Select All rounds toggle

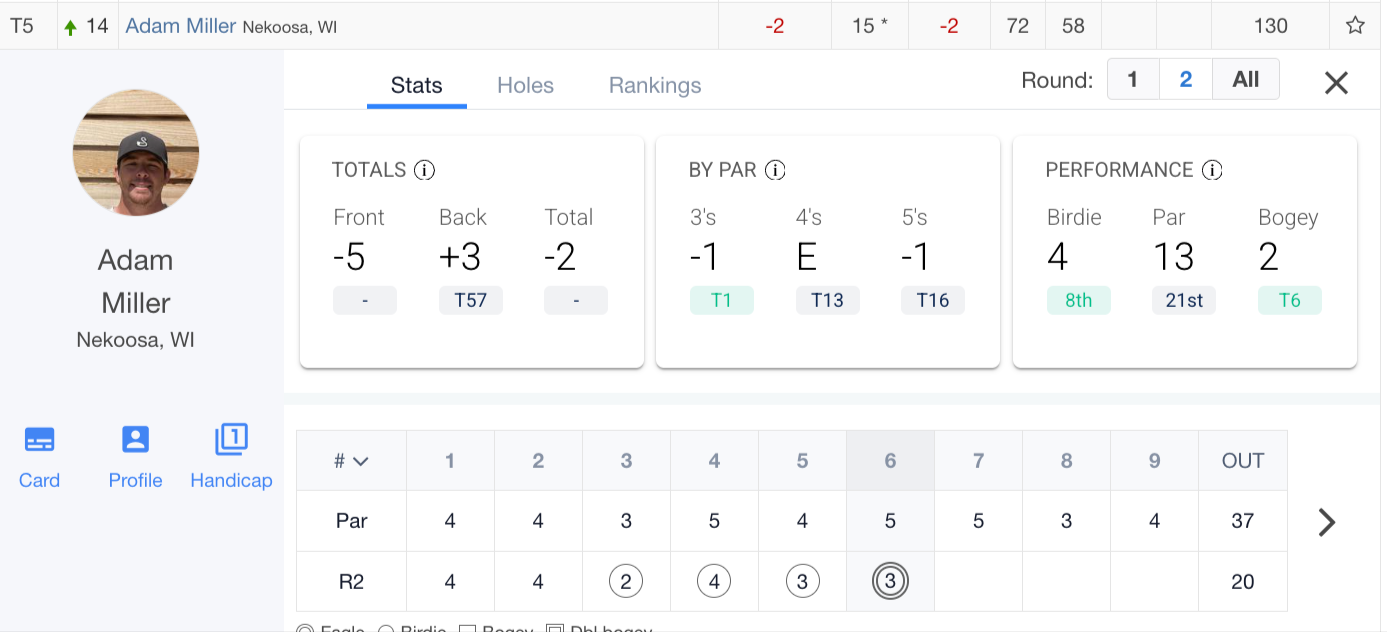(x=1246, y=80)
